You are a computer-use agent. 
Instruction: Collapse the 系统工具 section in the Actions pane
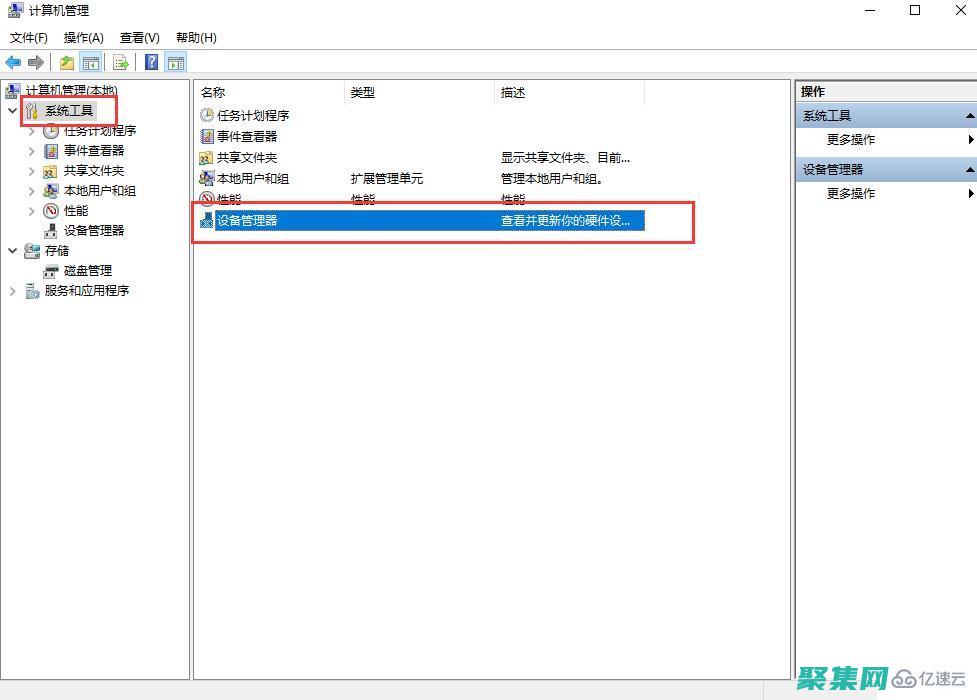tap(969, 115)
